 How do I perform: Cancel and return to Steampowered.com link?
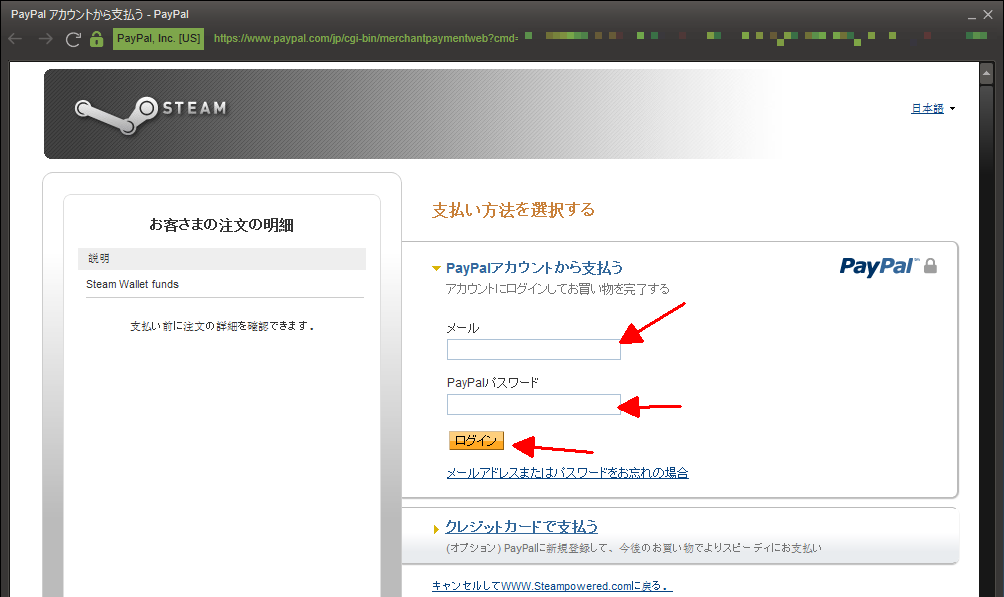point(552,585)
